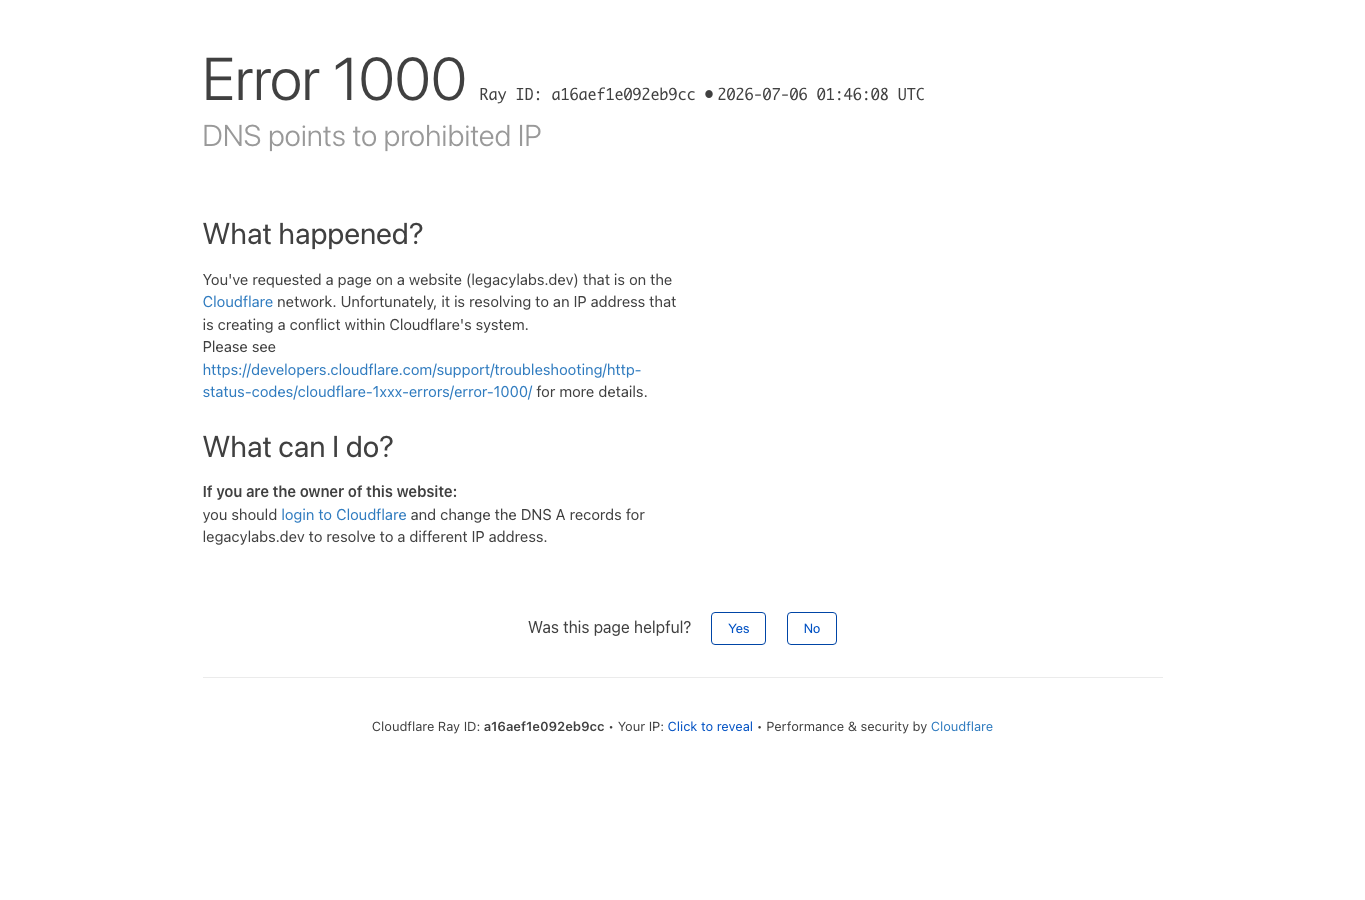Click the Ray ID text beside Error 1000

point(587,95)
